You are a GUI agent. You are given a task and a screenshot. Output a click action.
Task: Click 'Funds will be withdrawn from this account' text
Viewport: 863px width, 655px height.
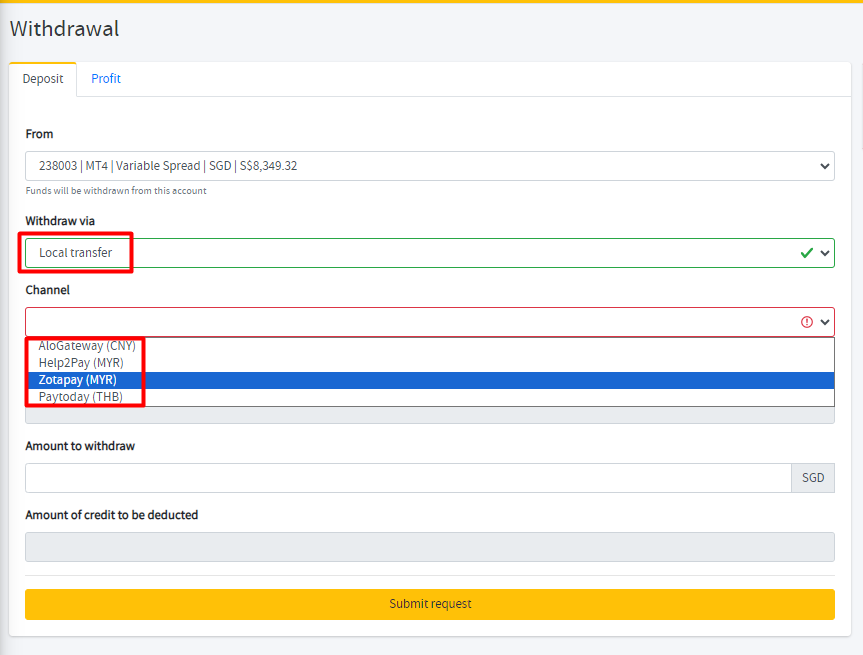[116, 191]
